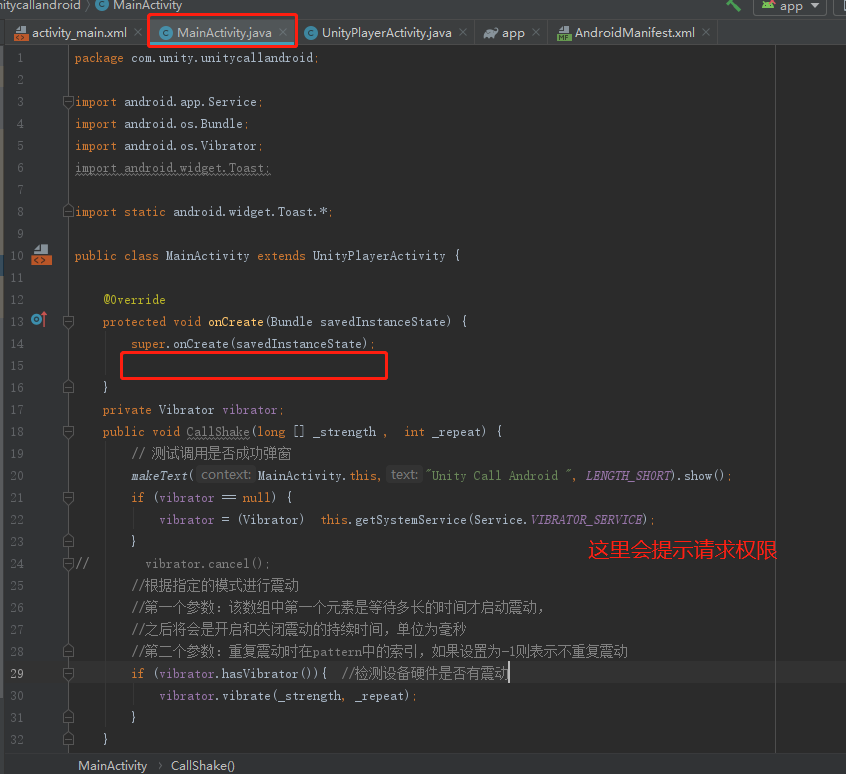Switch to the activity_main.xml tab
The height and width of the screenshot is (774, 846).
pyautogui.click(x=79, y=33)
